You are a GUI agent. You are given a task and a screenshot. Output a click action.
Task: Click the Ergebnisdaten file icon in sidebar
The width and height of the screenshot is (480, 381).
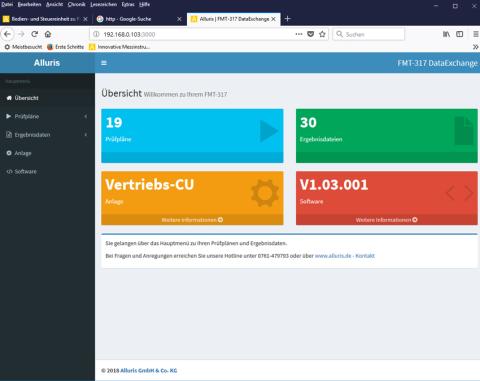coord(9,135)
